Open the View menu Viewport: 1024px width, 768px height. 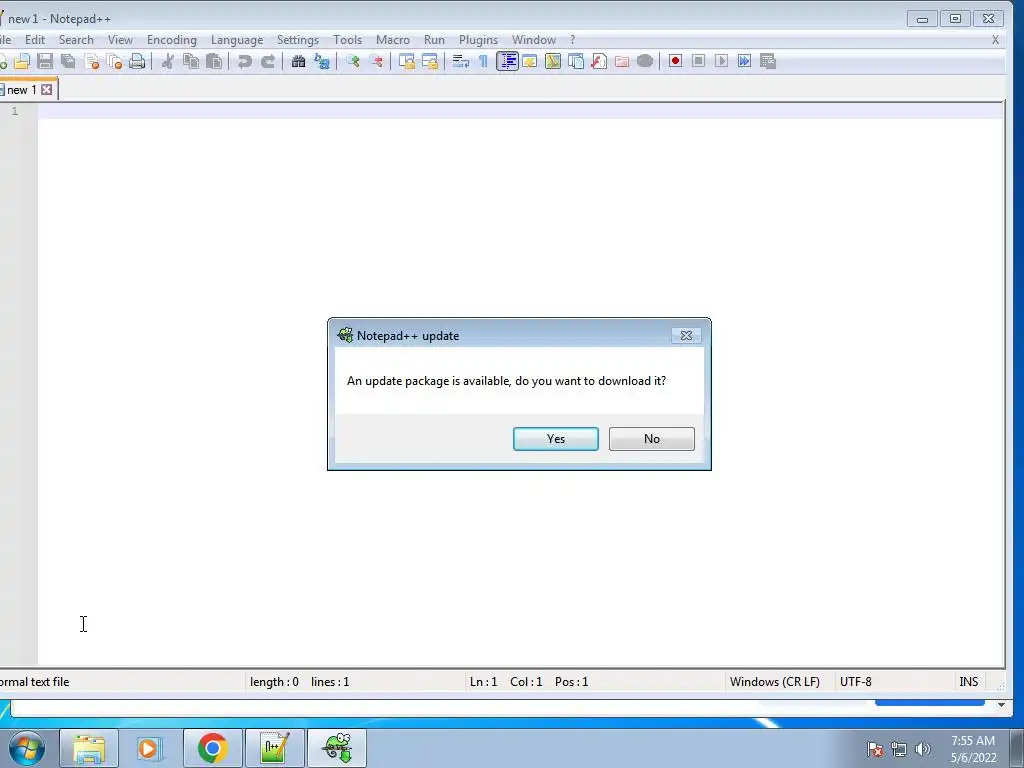click(120, 40)
